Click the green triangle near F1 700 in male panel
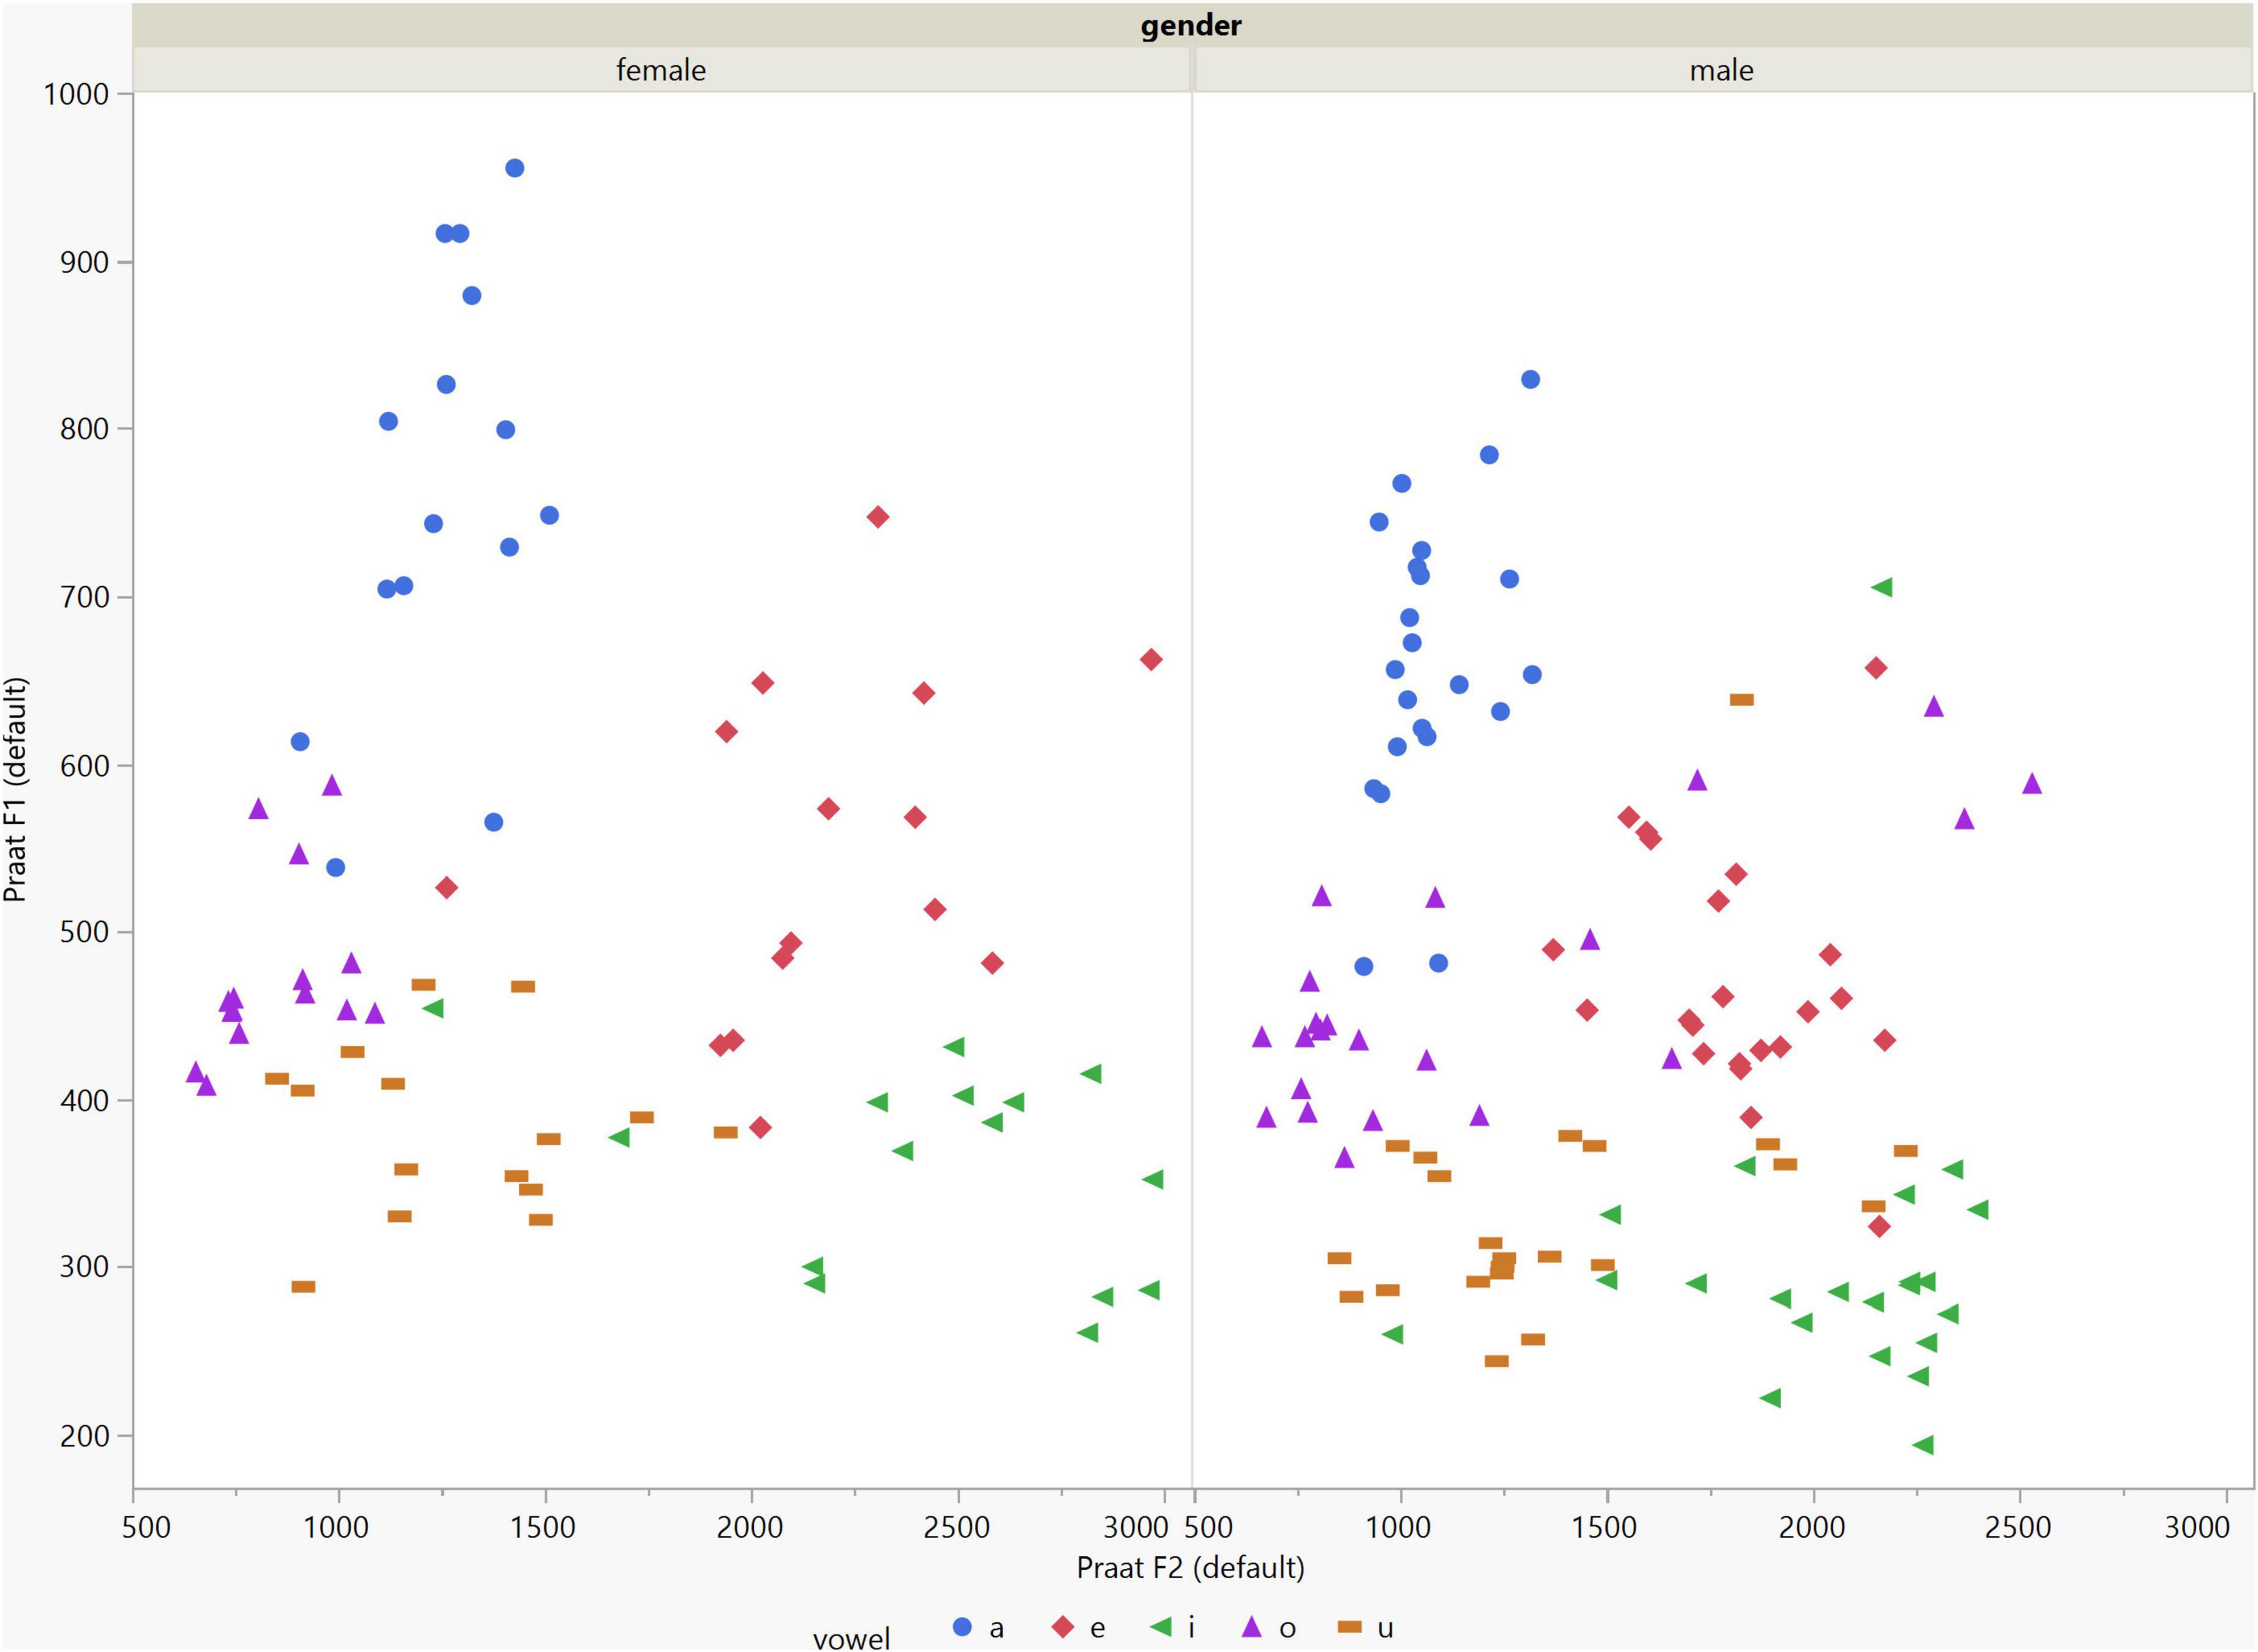Image resolution: width=2258 pixels, height=1652 pixels. [1882, 587]
